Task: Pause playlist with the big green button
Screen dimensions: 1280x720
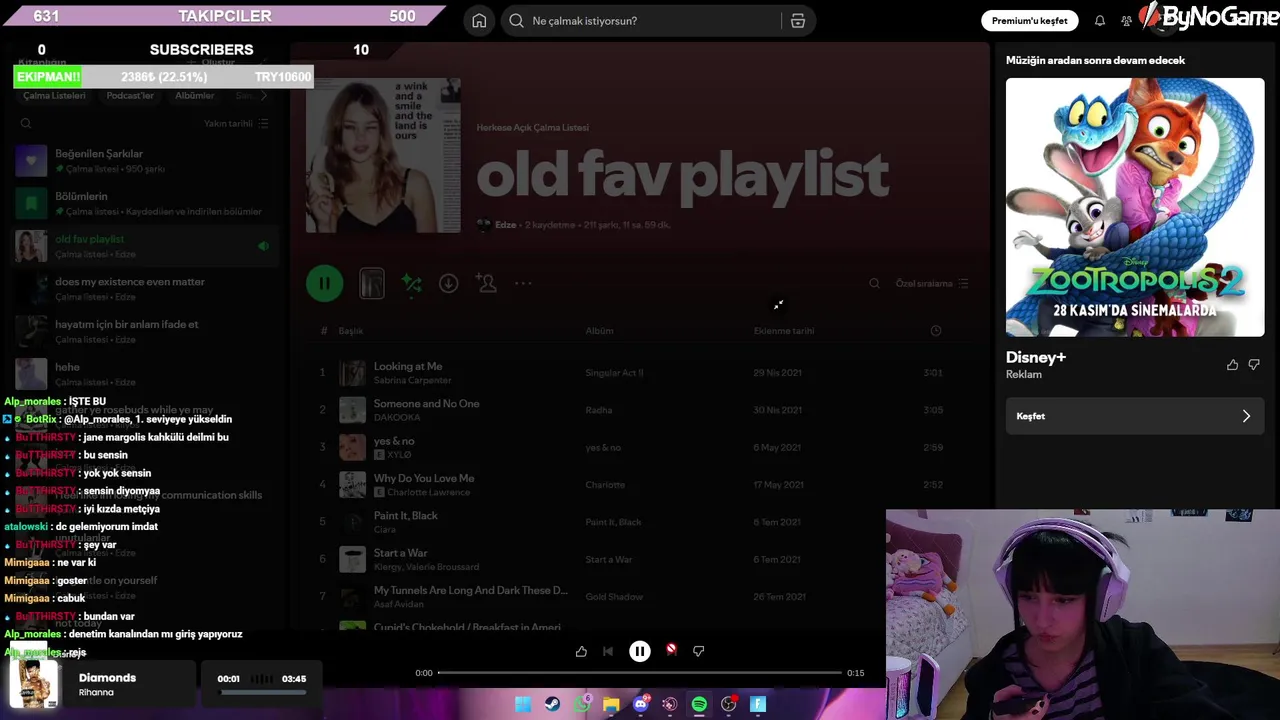Action: [x=324, y=283]
